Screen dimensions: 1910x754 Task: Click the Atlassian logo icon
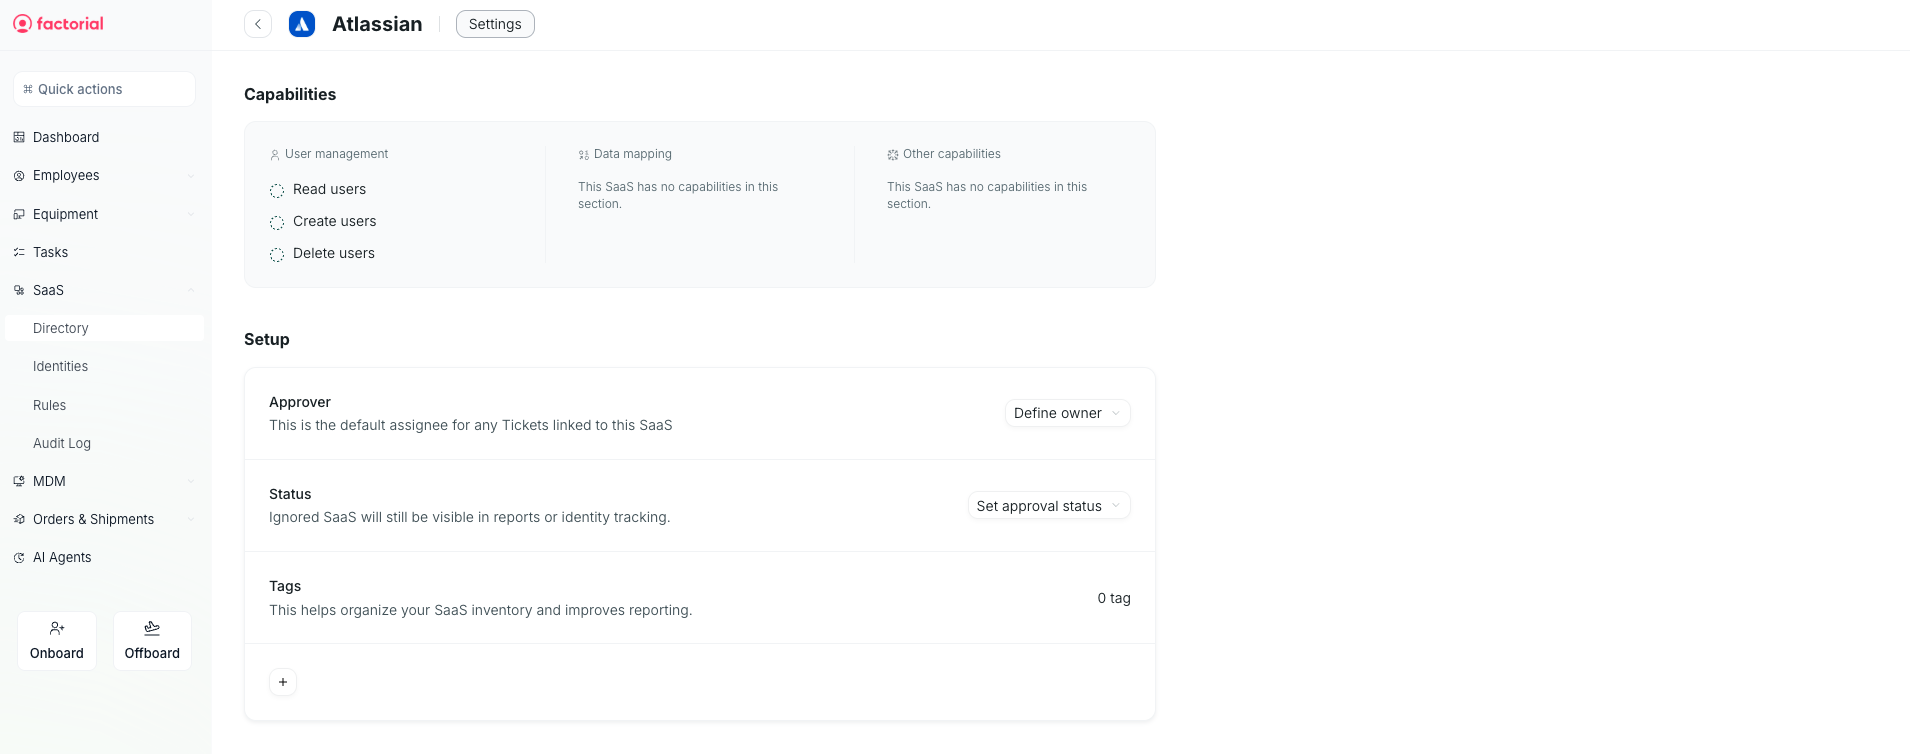(302, 24)
